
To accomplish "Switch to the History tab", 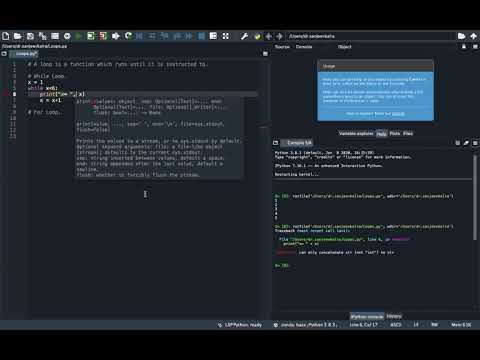I will click(394, 316).
